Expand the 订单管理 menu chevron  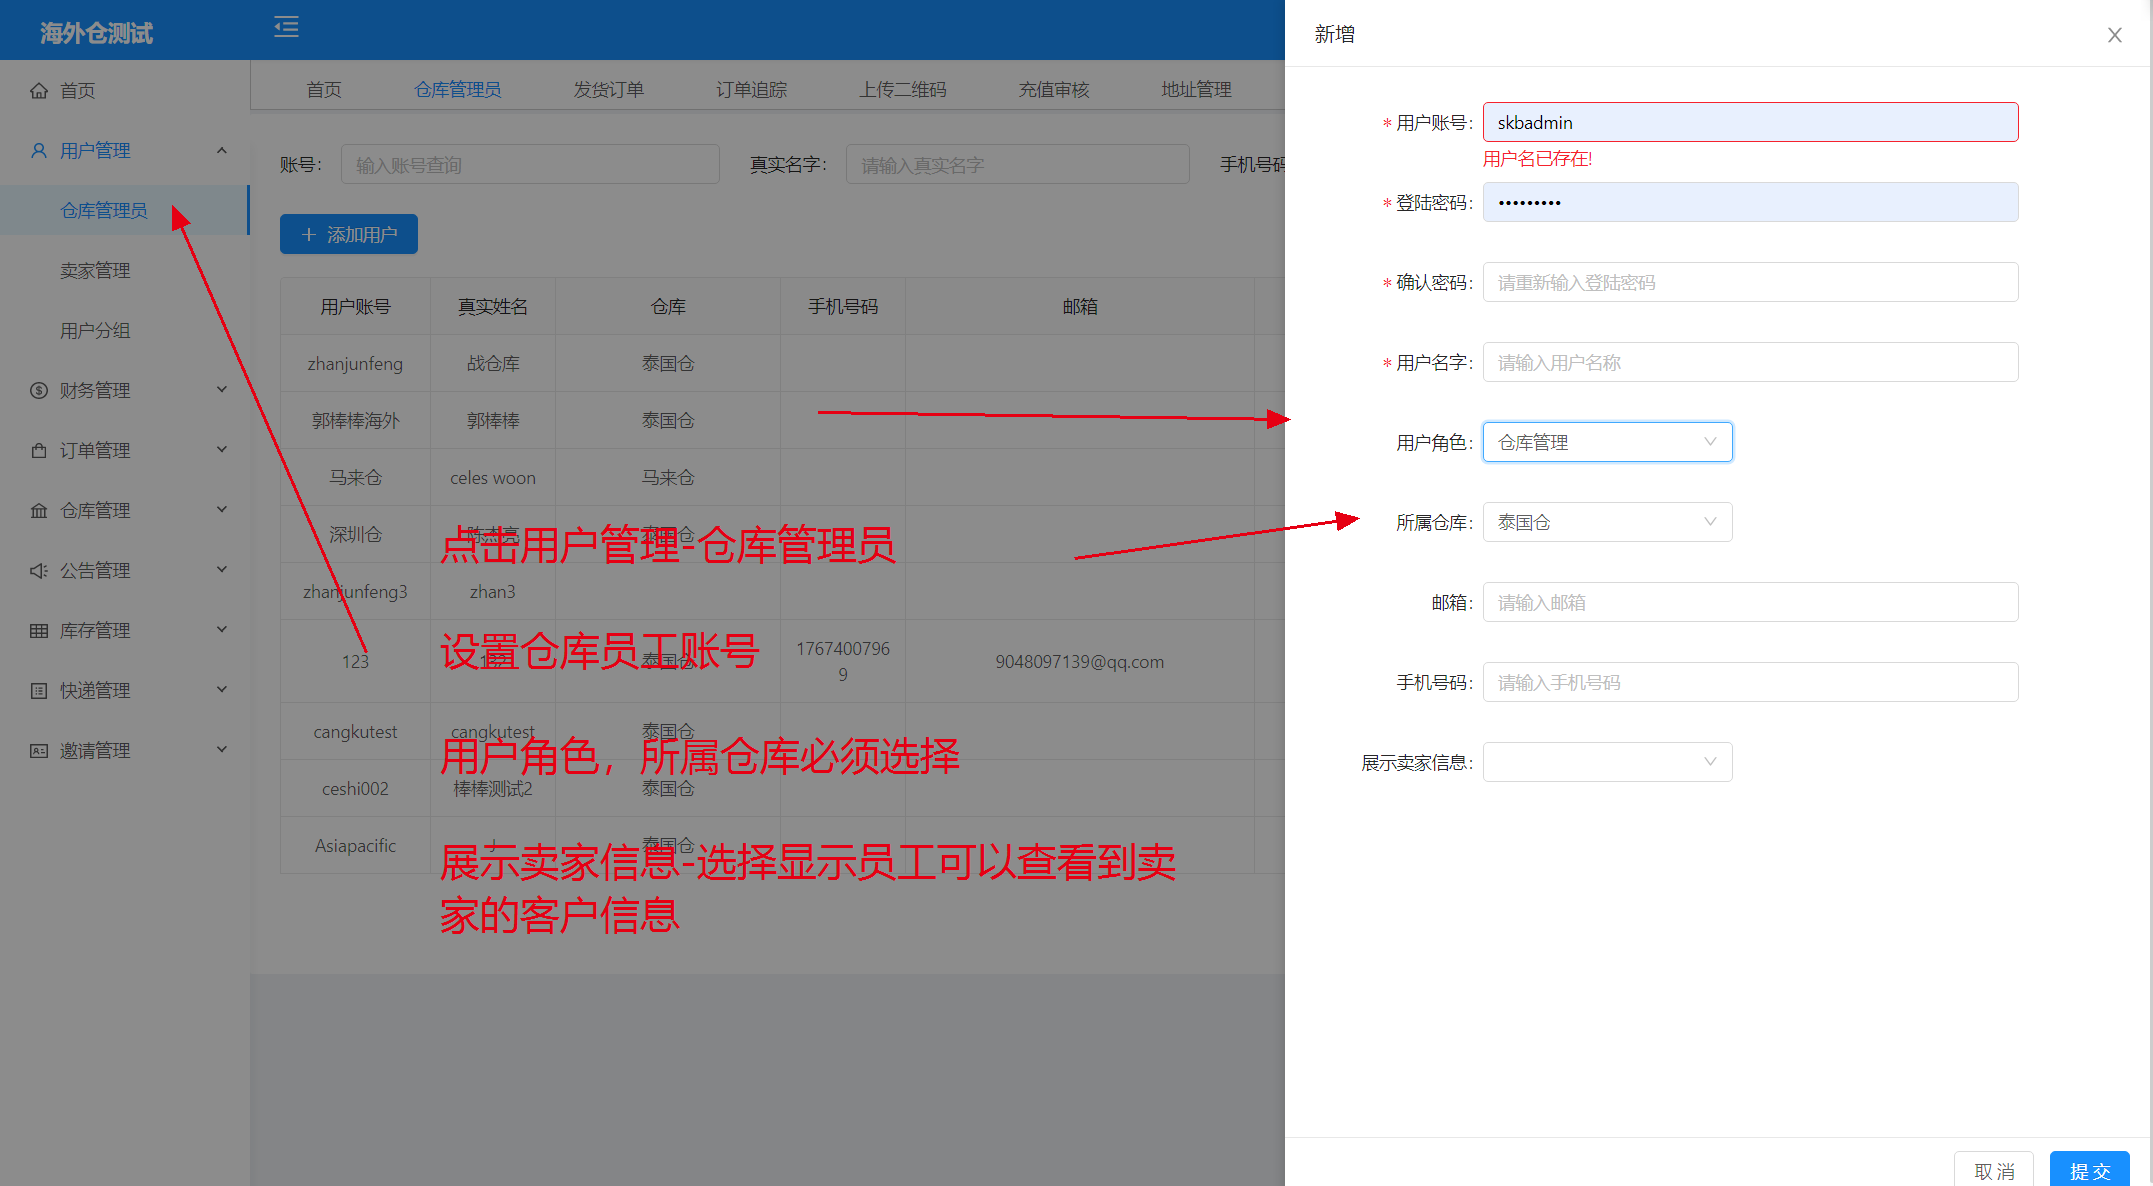pos(222,450)
